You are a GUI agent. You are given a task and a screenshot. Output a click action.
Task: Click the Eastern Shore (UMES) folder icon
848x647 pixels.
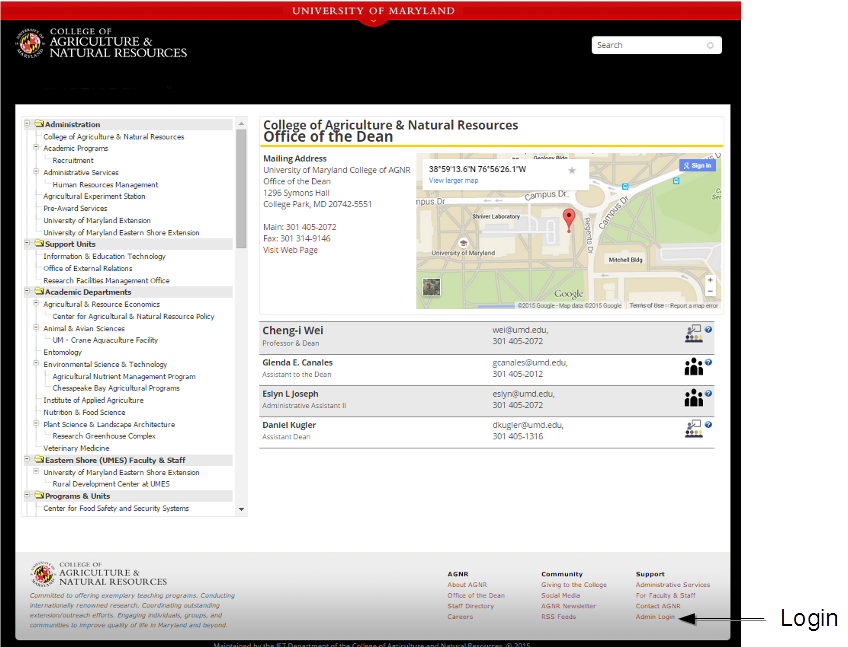point(39,460)
